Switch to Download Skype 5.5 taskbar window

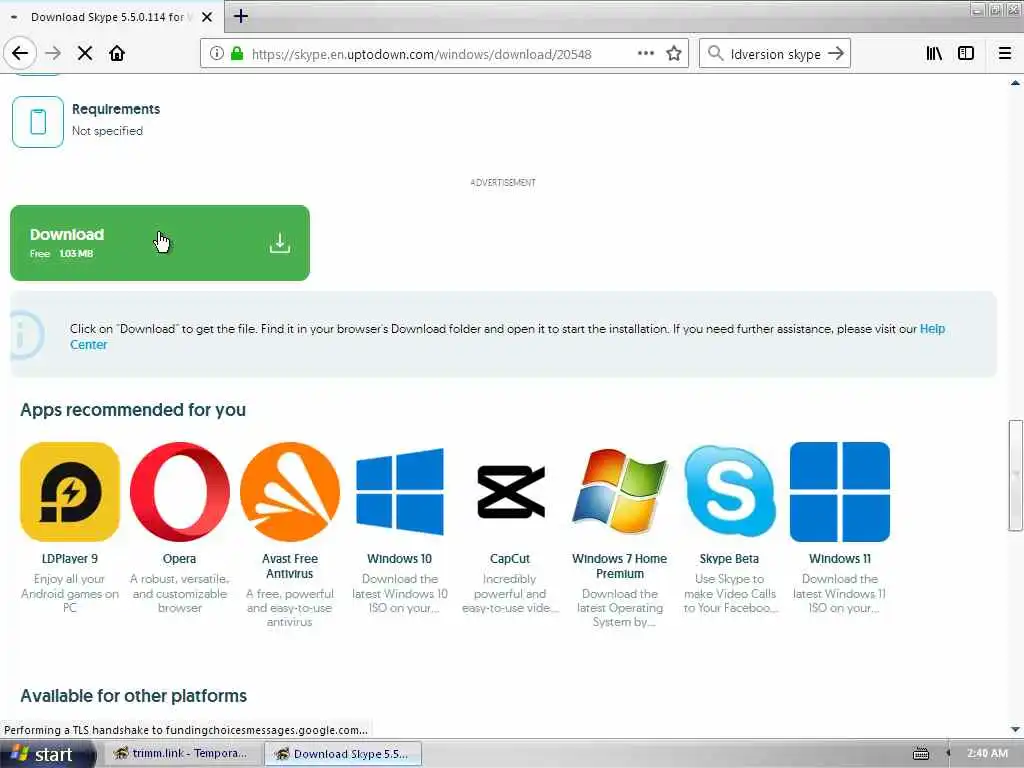coord(344,754)
